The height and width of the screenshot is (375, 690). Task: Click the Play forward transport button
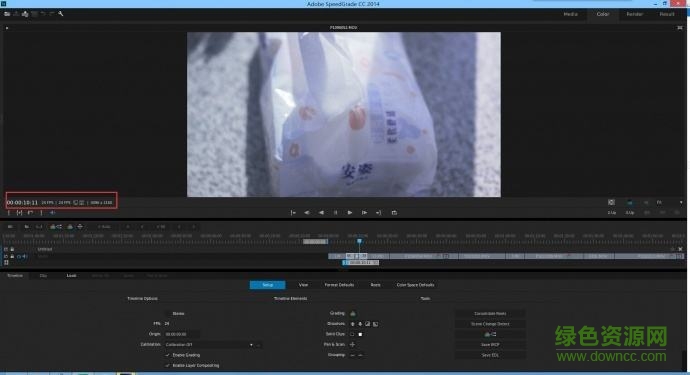350,213
